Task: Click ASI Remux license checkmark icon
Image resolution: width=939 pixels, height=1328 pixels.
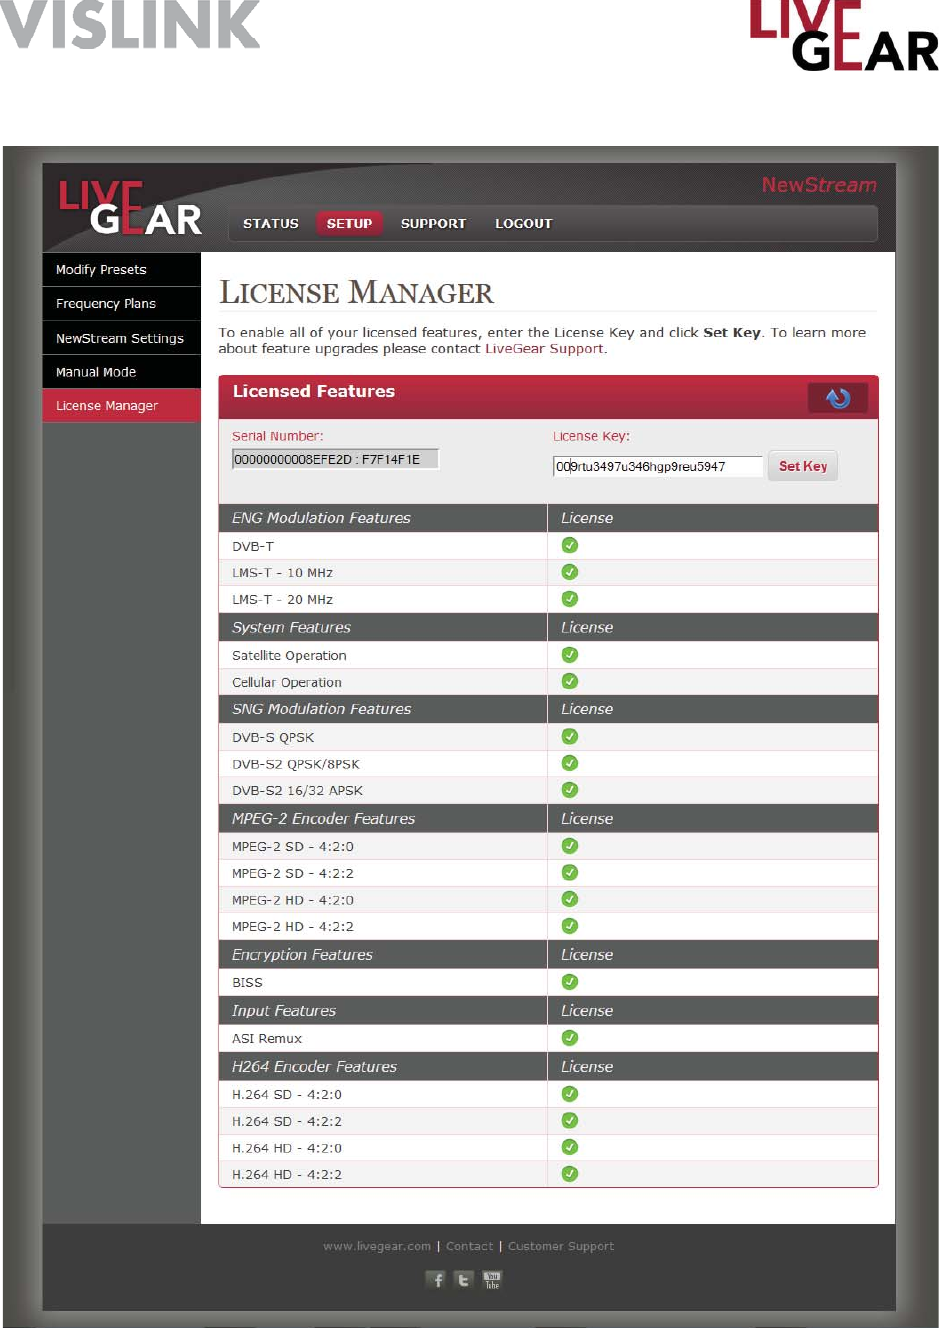Action: pos(570,1038)
